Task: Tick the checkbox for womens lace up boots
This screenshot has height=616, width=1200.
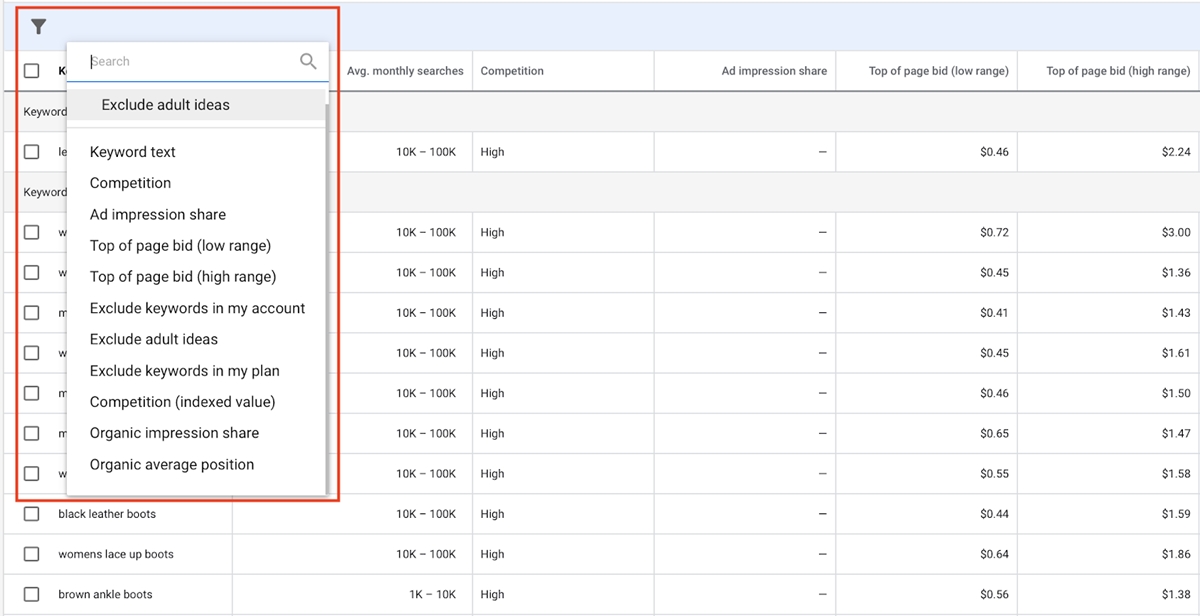Action: tap(32, 554)
